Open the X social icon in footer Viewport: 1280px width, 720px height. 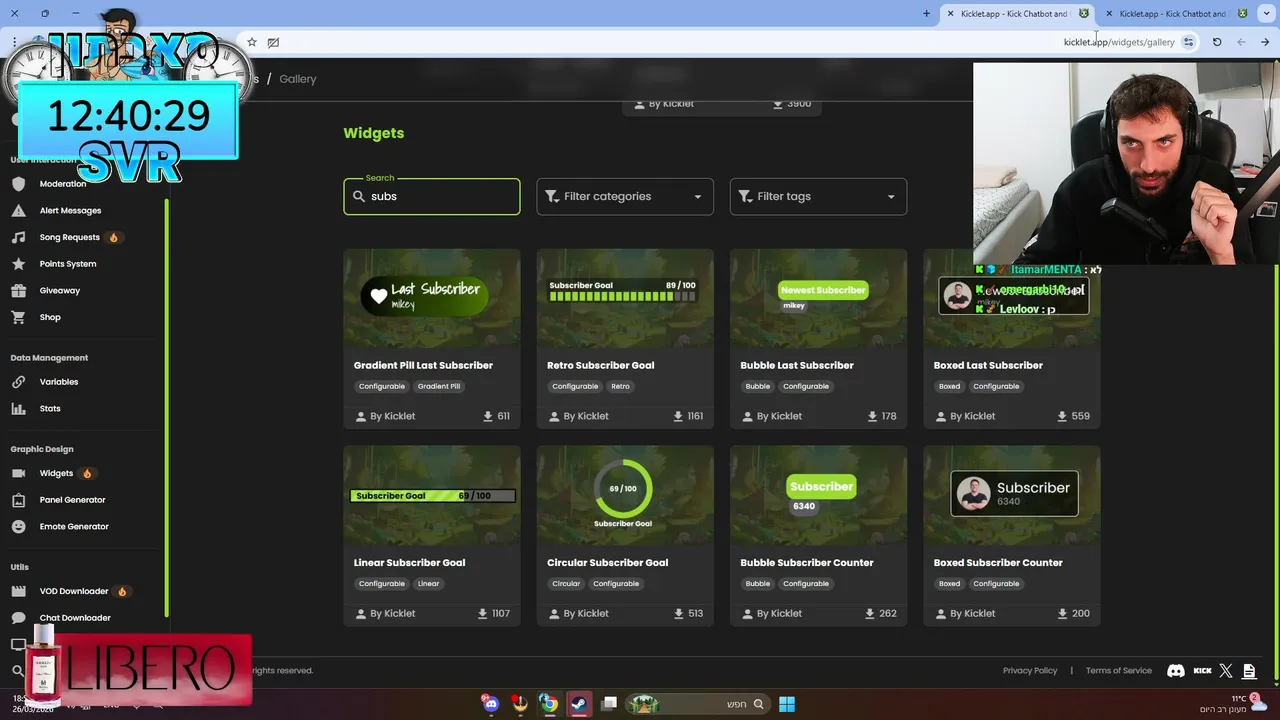[1226, 671]
